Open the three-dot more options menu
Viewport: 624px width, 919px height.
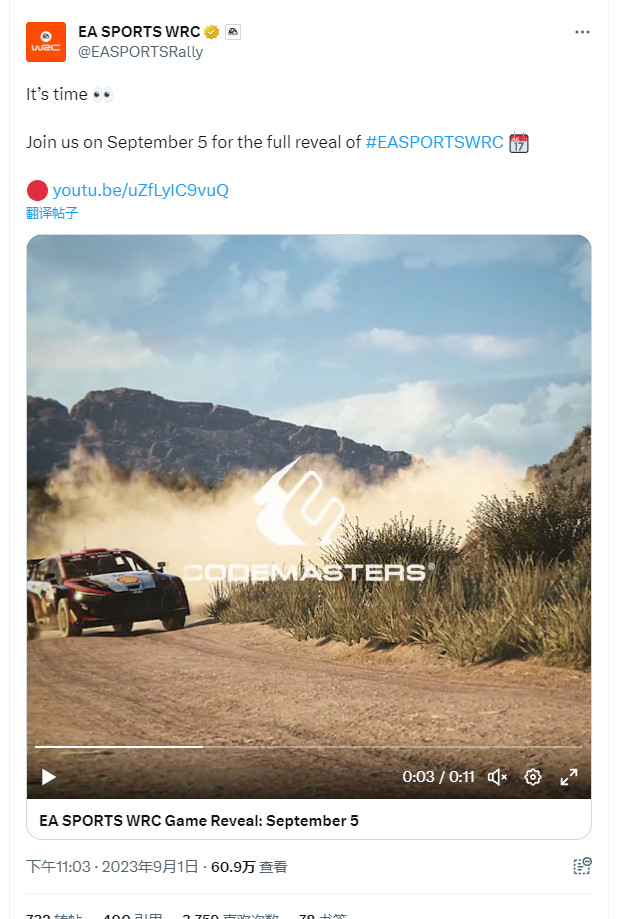point(582,32)
